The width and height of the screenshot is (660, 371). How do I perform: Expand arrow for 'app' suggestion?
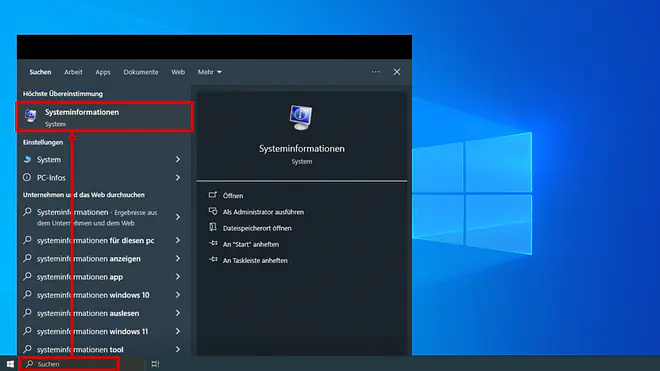(x=178, y=277)
